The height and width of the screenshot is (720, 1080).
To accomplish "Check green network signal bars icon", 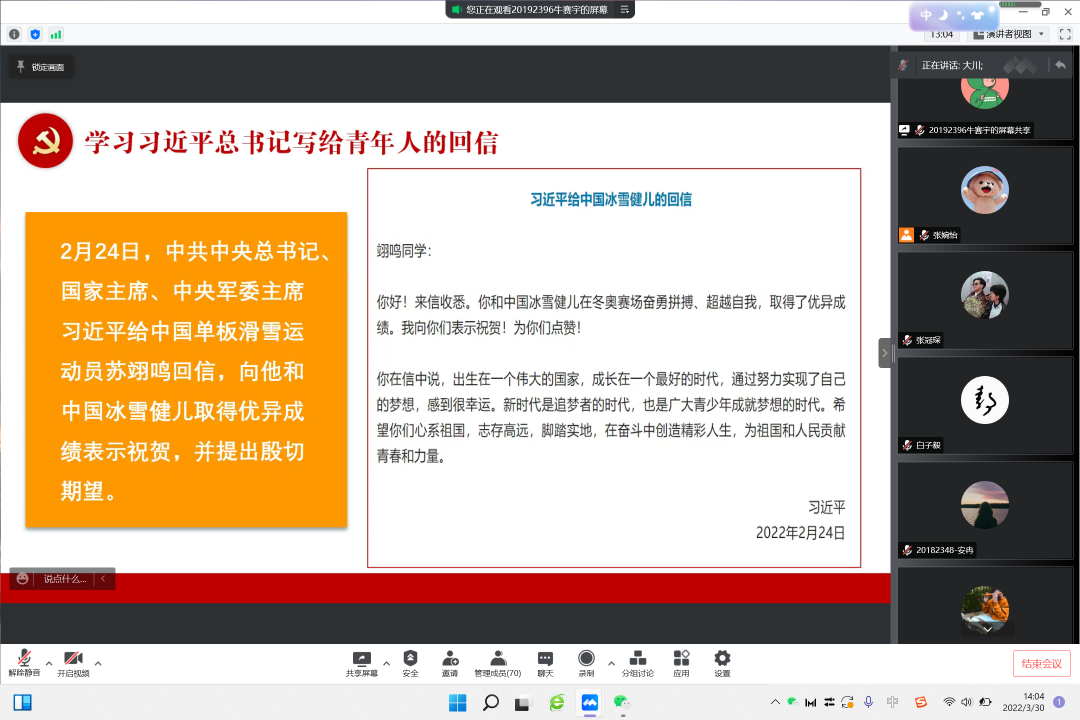I will tap(56, 34).
